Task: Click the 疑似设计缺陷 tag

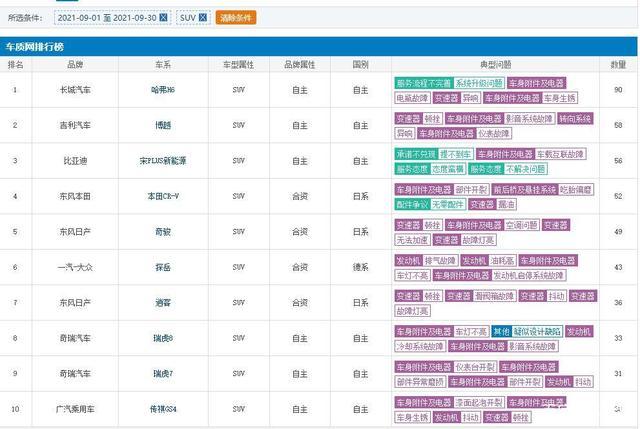Action: click(x=537, y=331)
